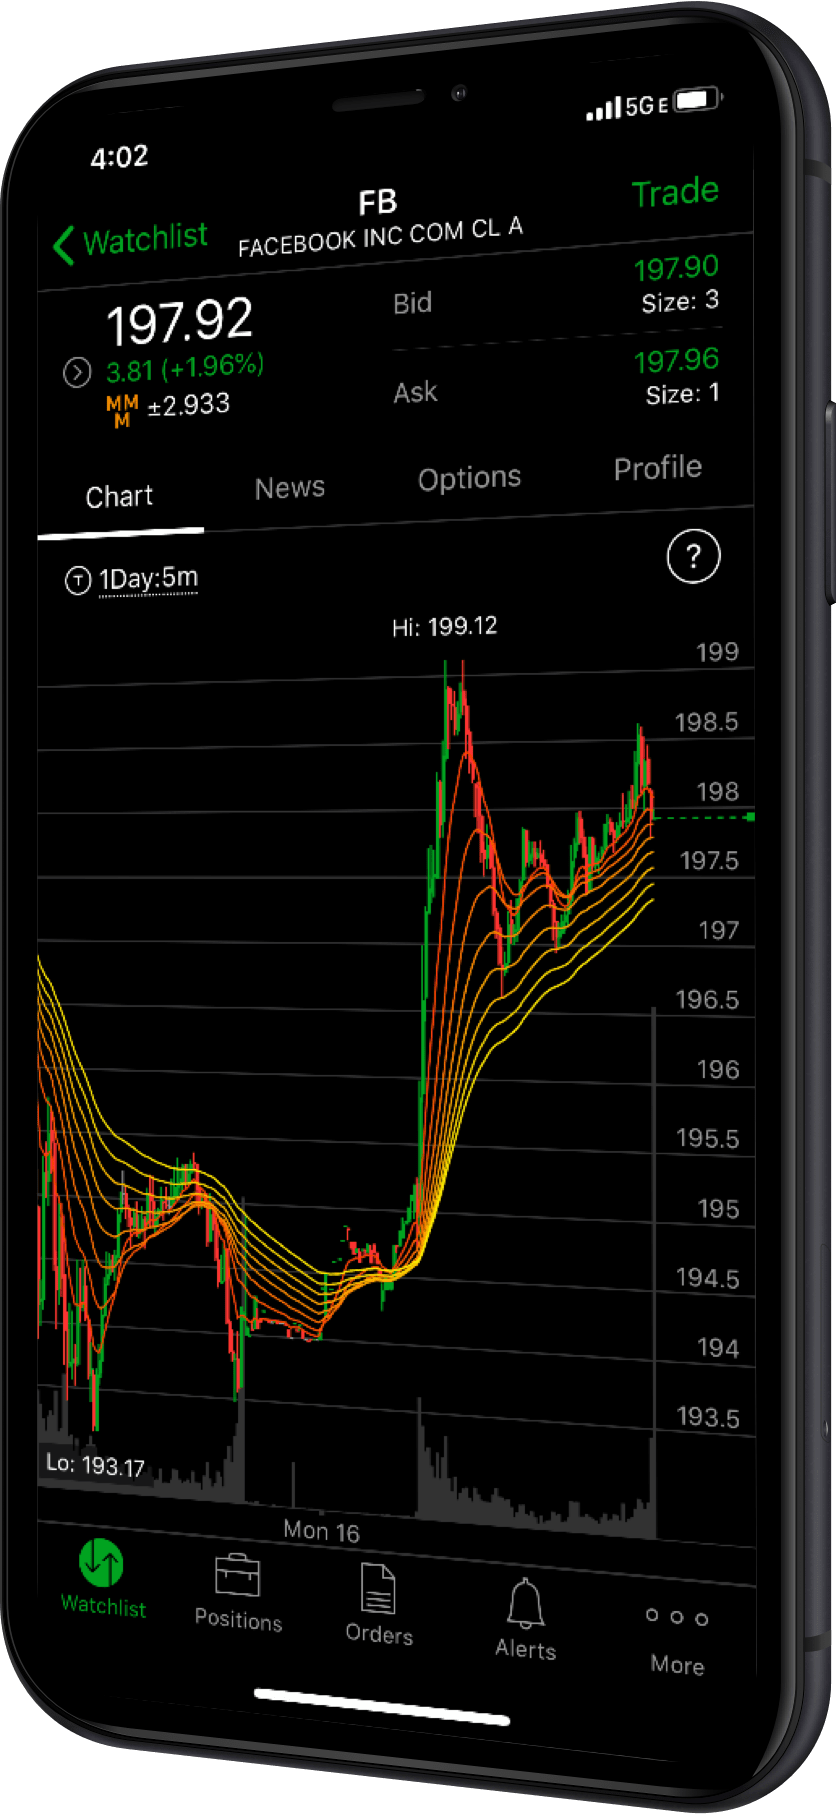Open the Options tab
This screenshot has height=1814, width=836.
(x=470, y=479)
